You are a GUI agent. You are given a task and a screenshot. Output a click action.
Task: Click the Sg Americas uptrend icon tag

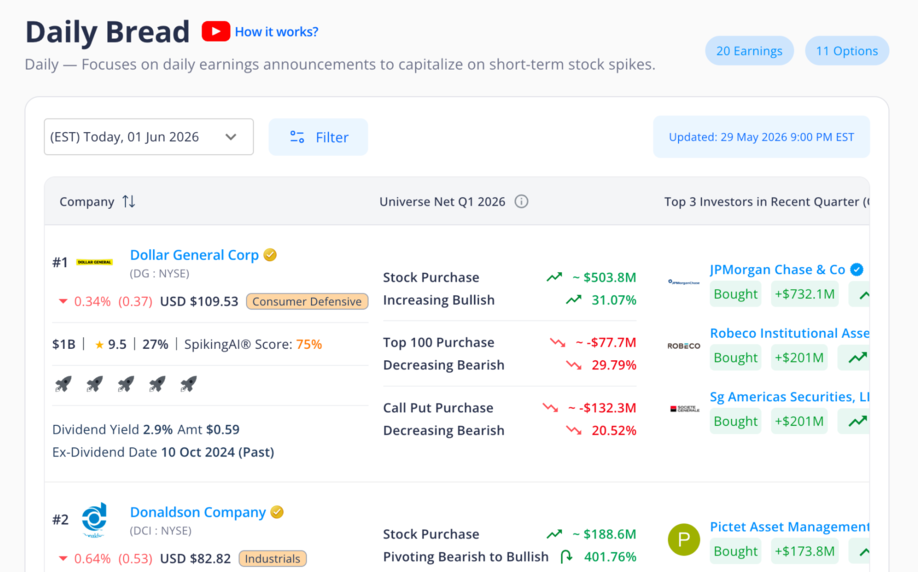coord(854,421)
